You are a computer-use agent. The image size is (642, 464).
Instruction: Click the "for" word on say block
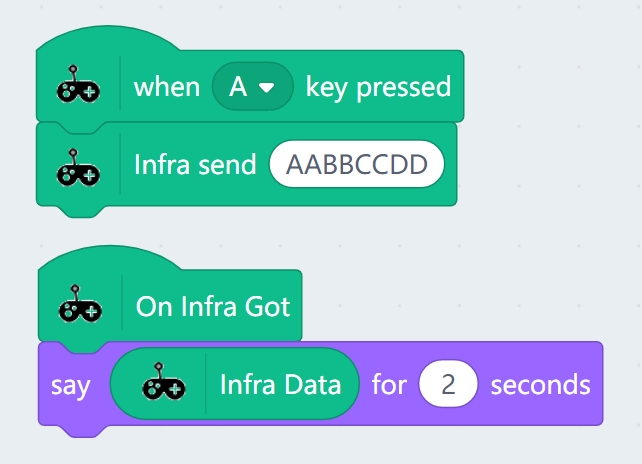coord(389,385)
